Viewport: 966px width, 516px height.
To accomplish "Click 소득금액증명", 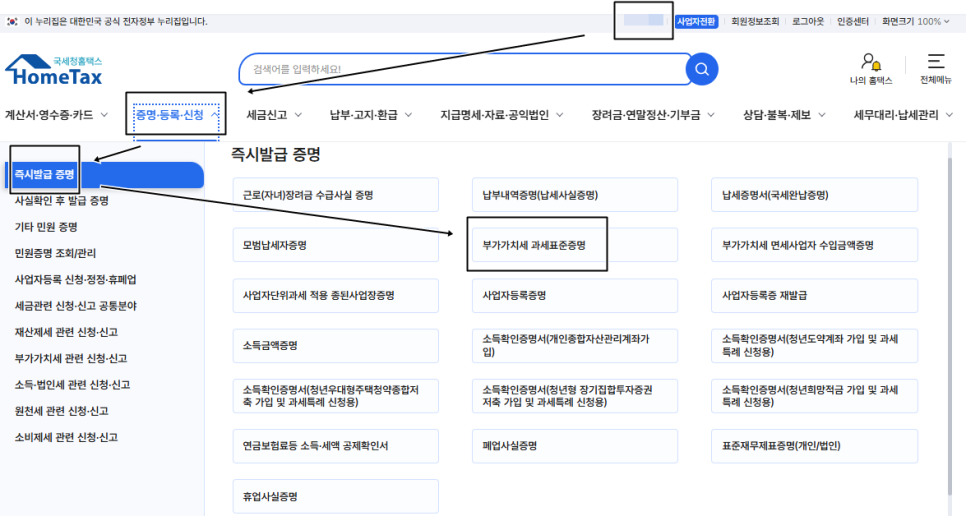I will tap(336, 346).
